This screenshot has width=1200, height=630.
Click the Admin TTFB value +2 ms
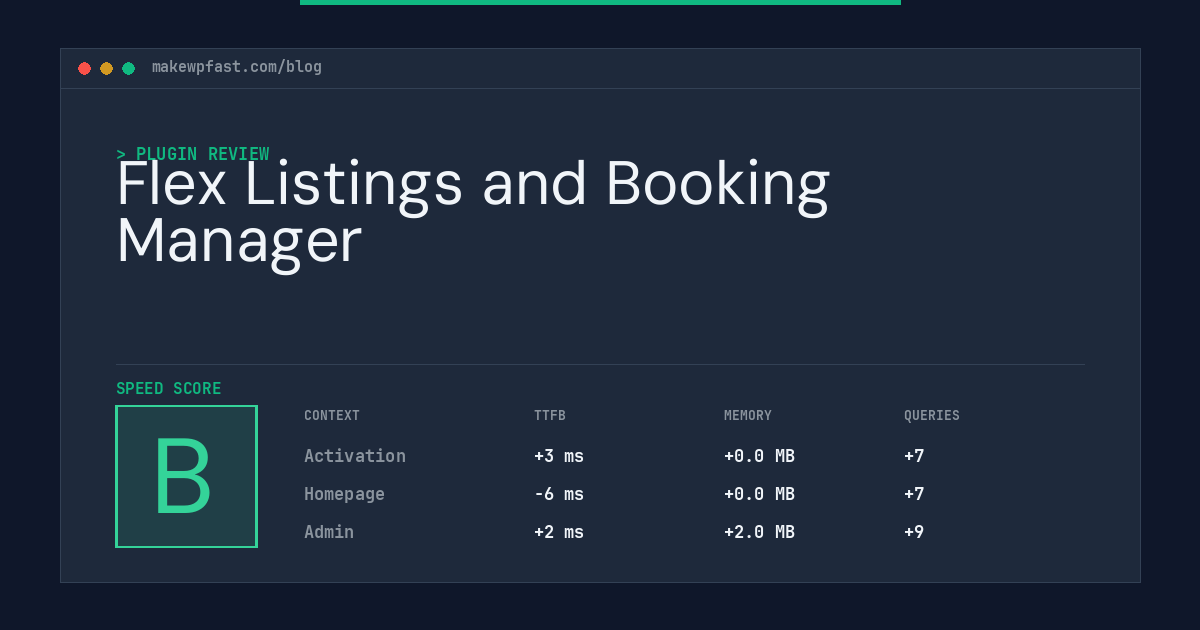(559, 532)
